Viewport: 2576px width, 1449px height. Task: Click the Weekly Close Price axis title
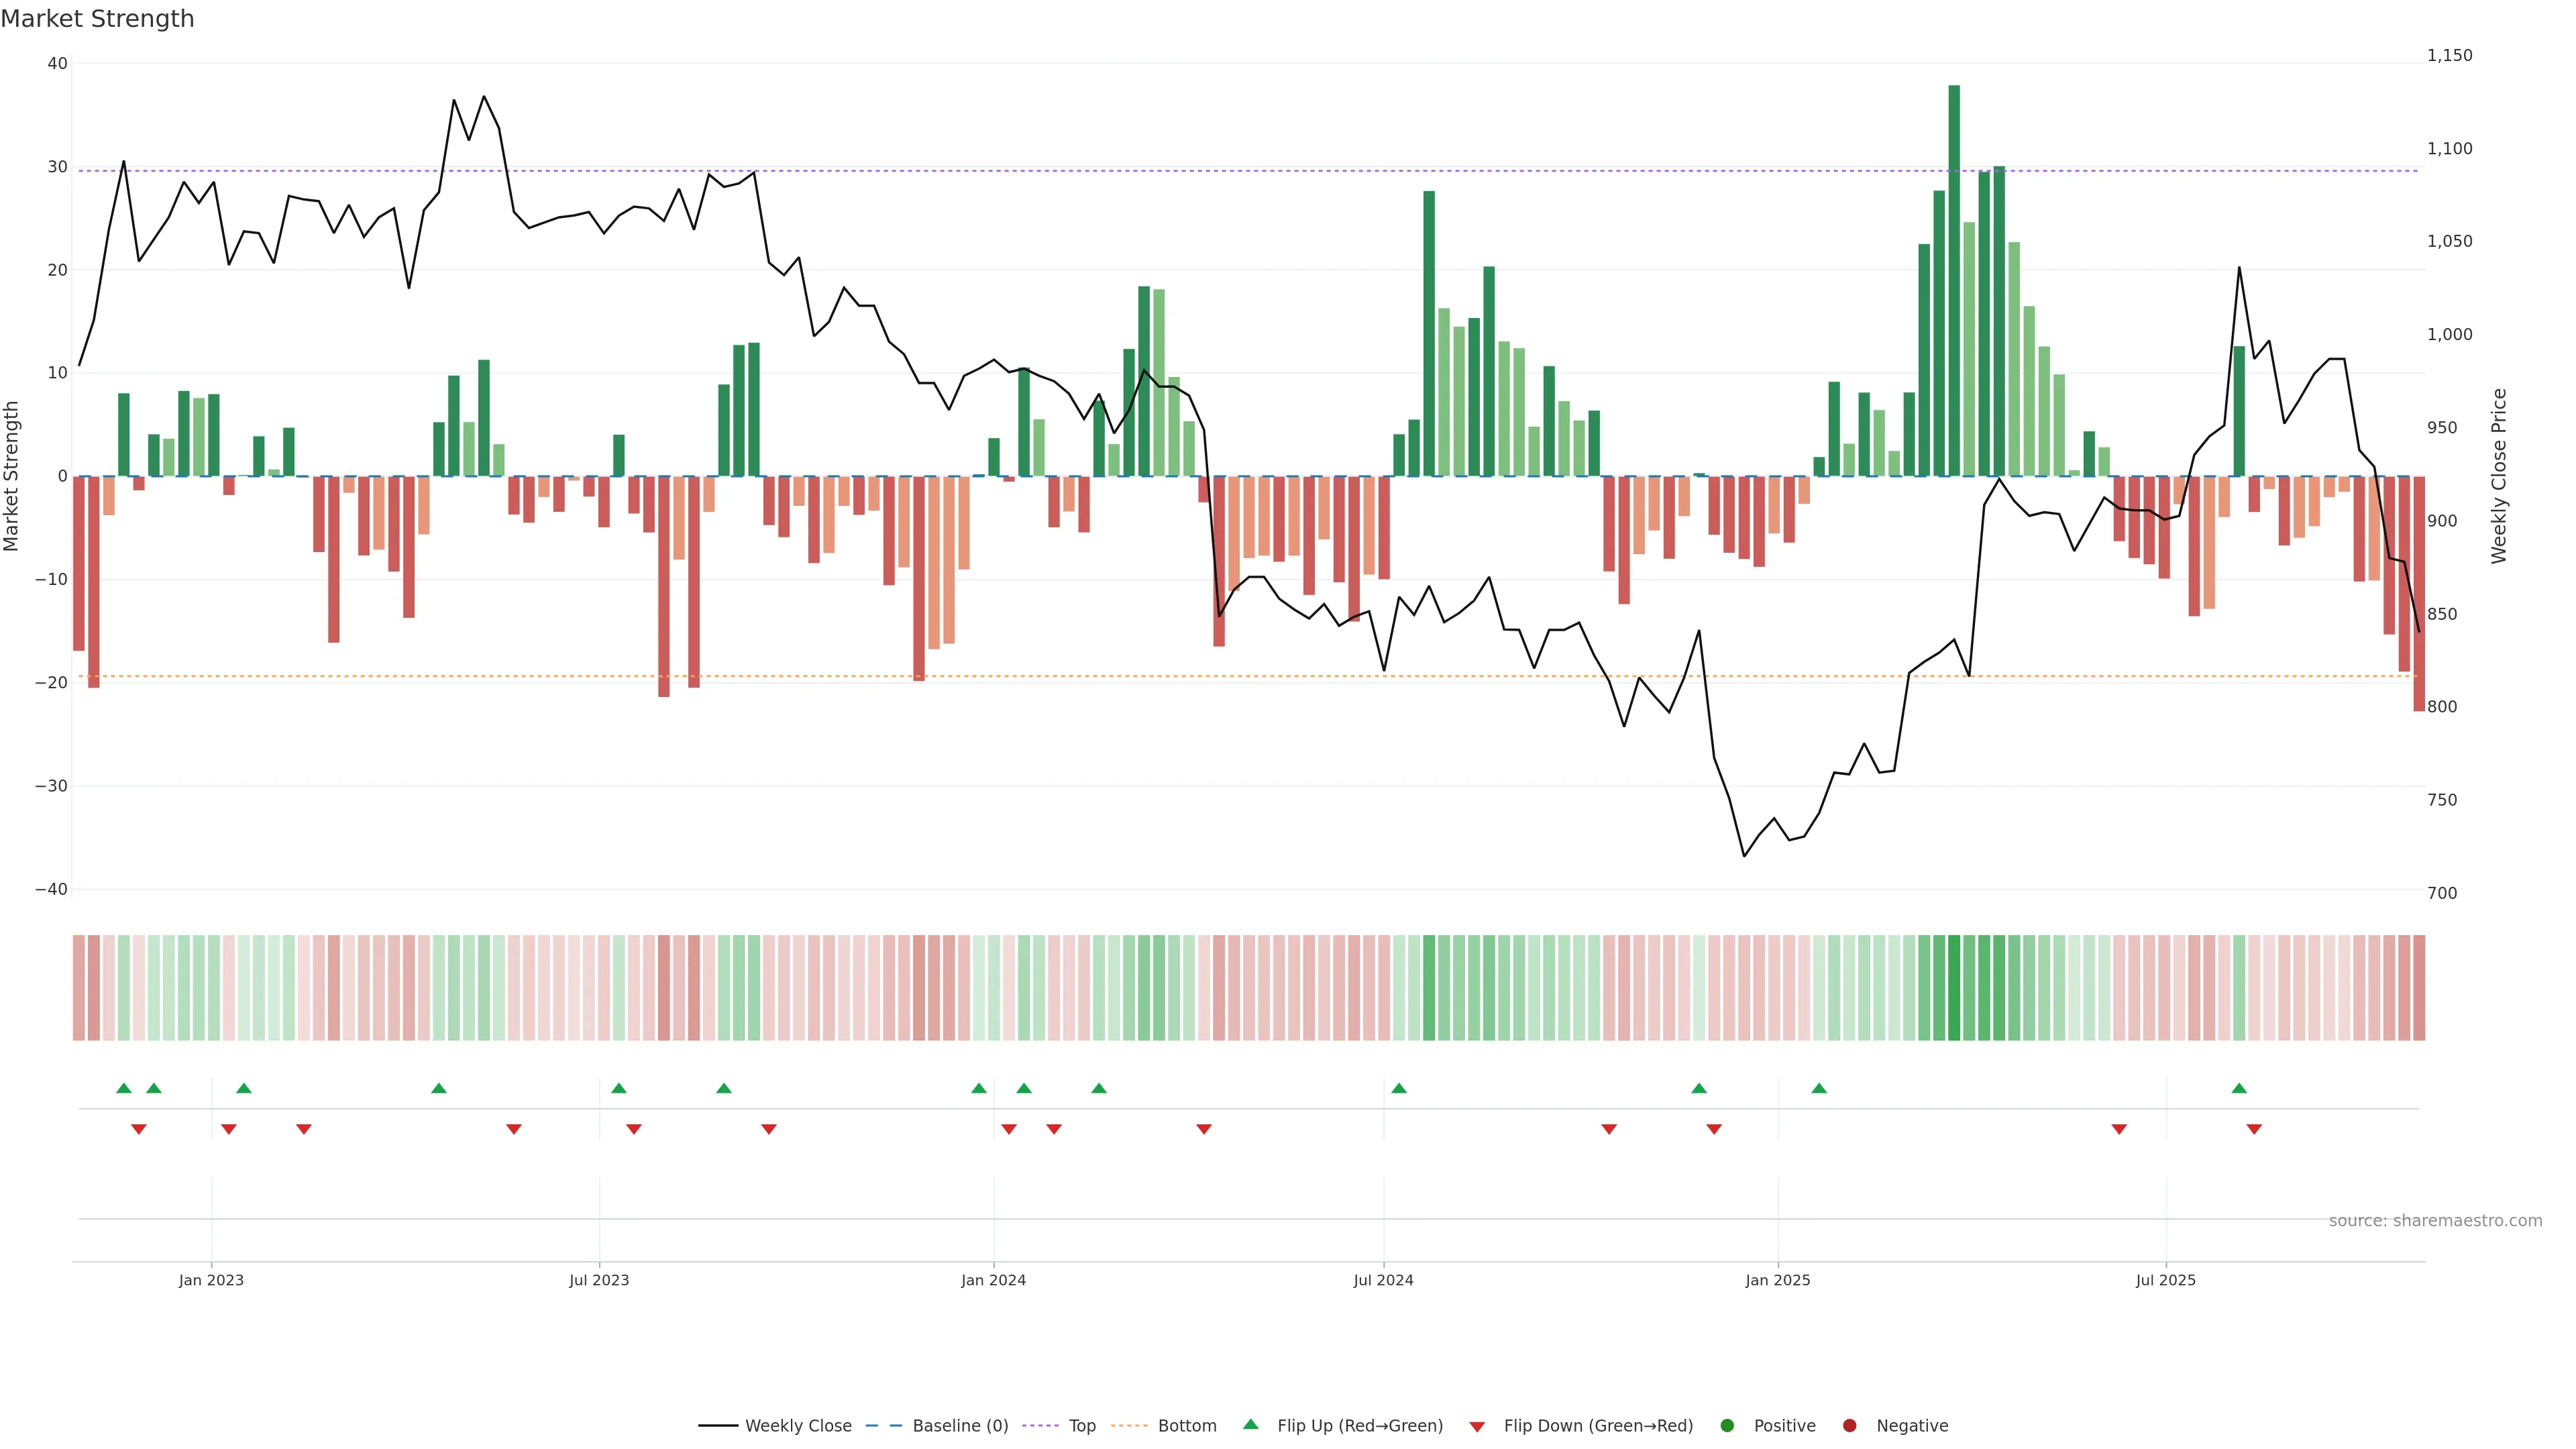pos(2499,476)
